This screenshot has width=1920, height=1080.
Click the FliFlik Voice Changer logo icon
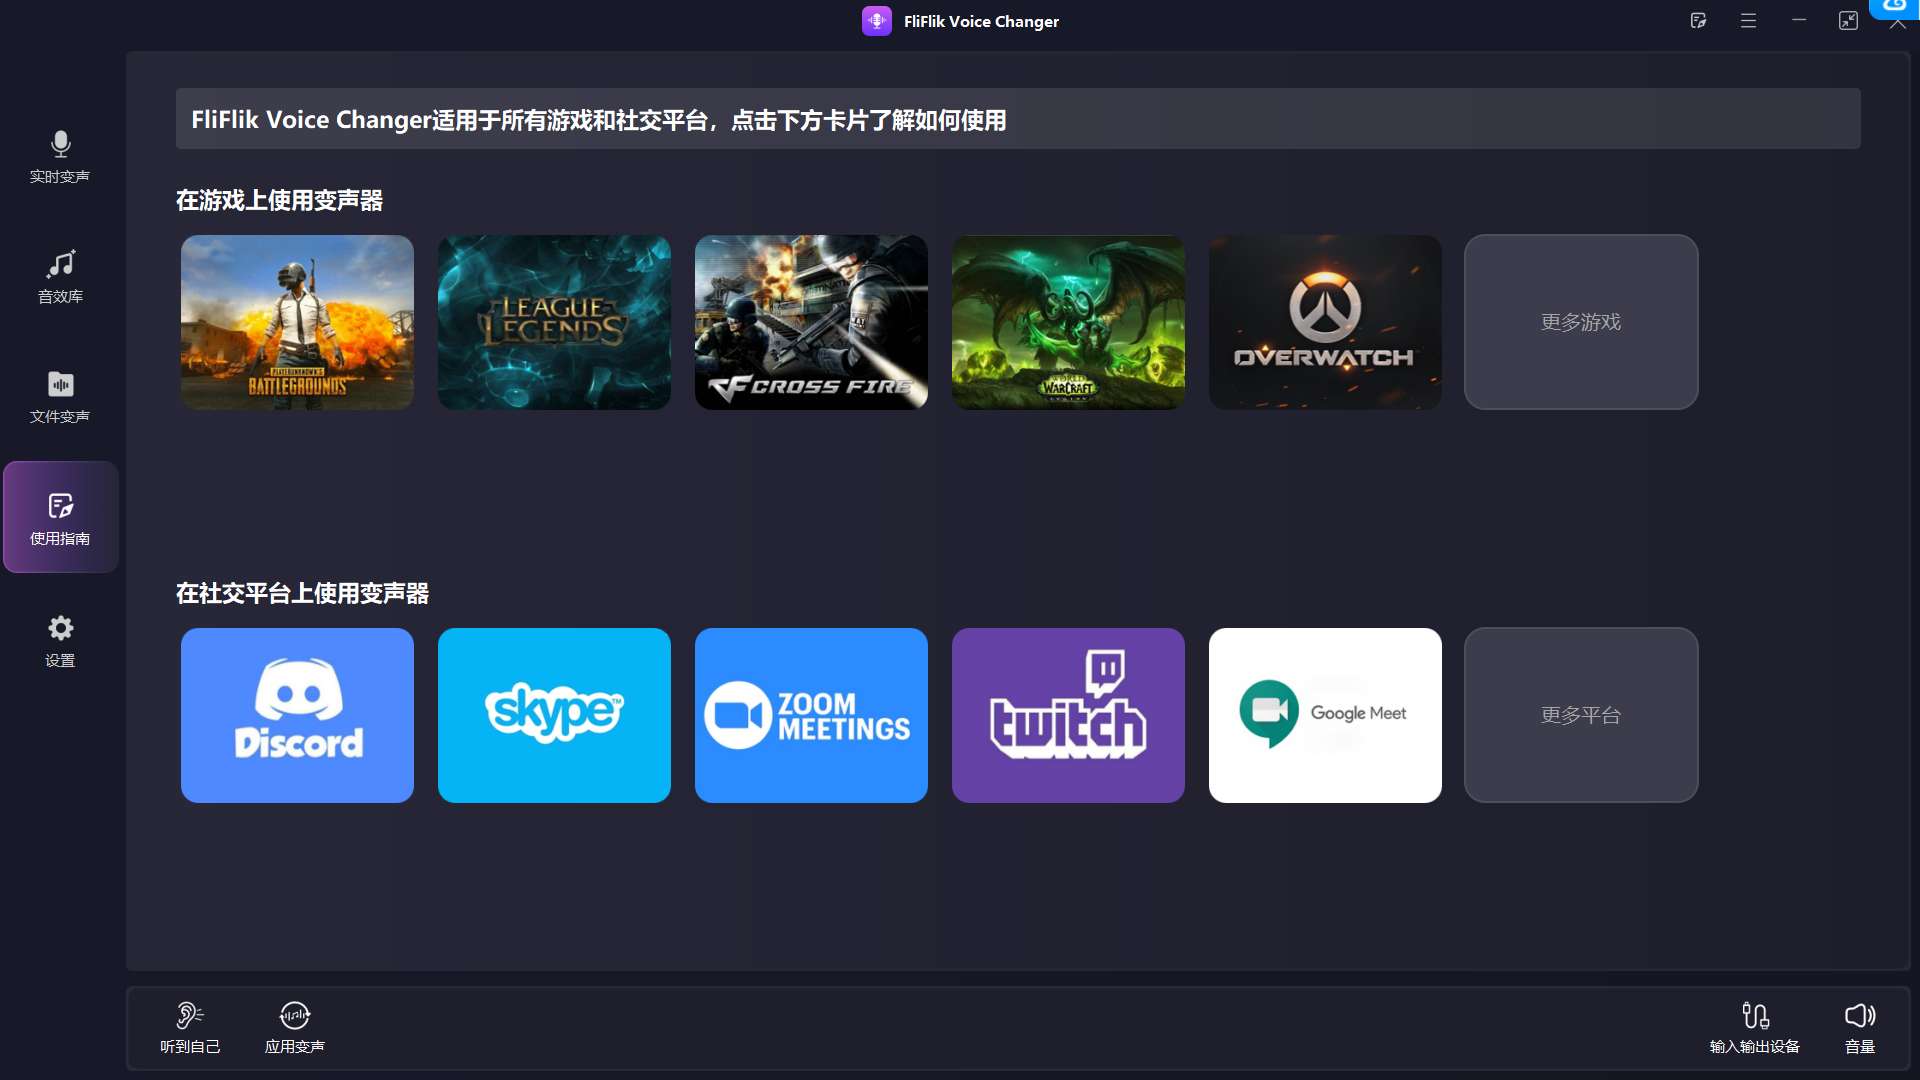pos(877,20)
